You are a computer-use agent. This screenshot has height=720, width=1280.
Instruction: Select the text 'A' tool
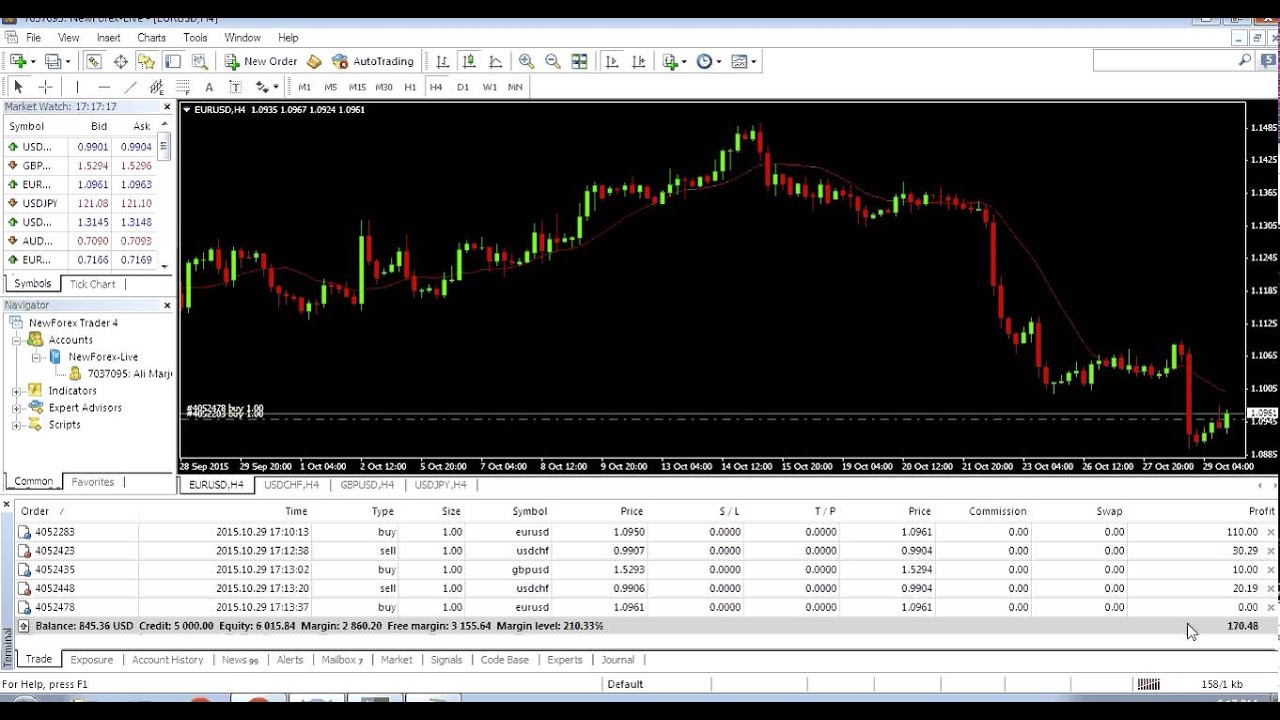coord(209,87)
